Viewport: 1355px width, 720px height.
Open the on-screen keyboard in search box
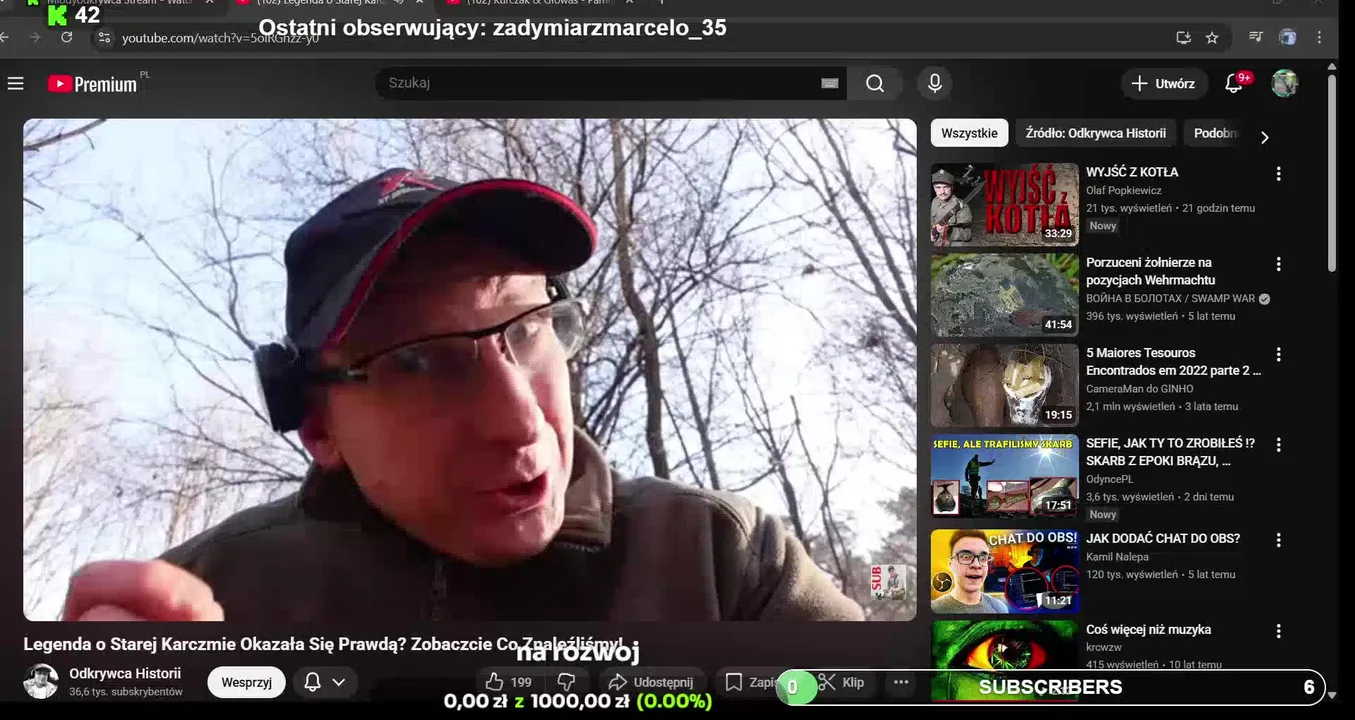coord(829,83)
